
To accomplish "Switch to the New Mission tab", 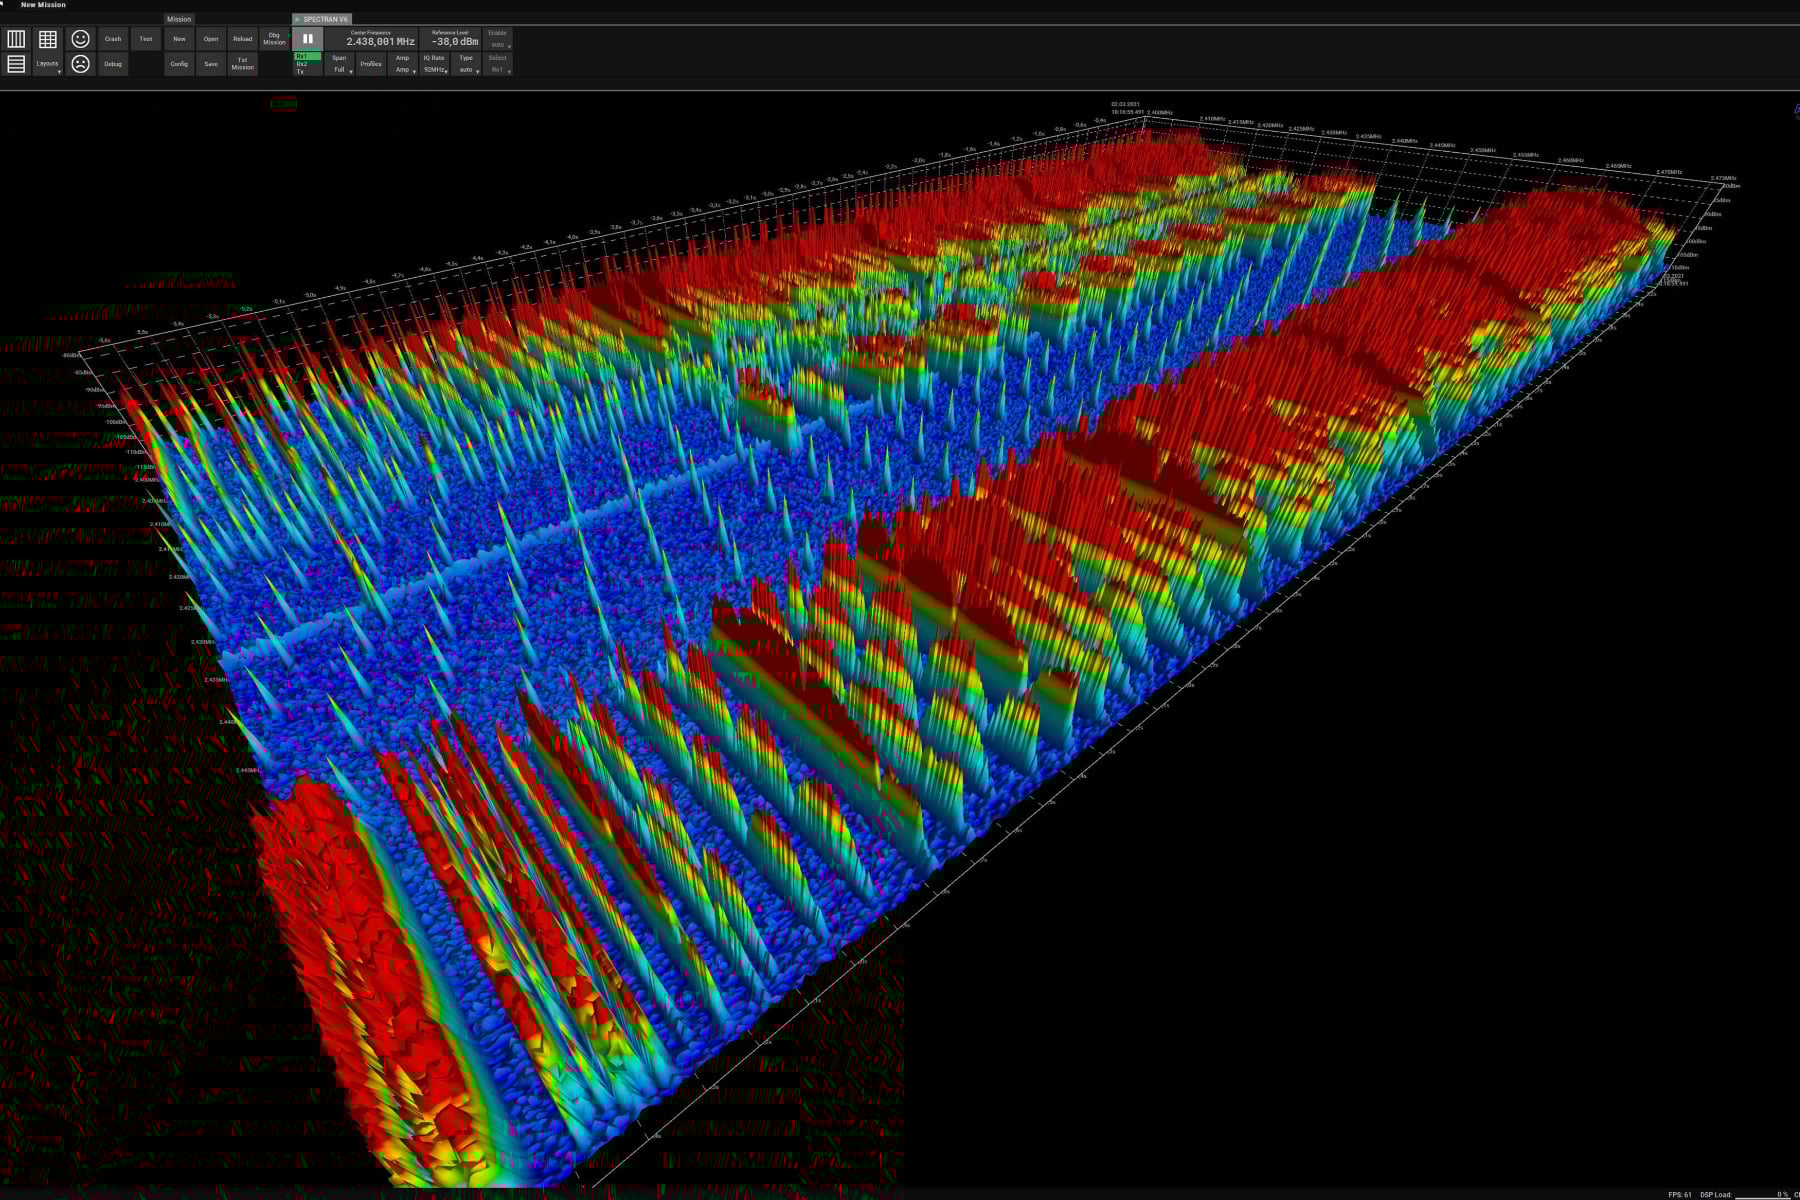I will tap(44, 4).
